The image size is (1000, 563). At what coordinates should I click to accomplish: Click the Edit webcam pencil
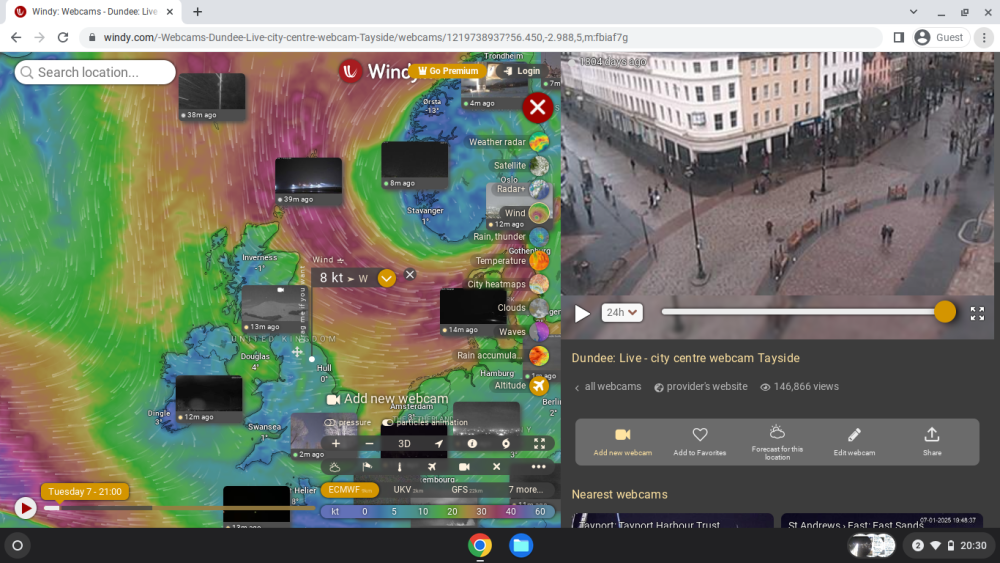tap(854, 442)
